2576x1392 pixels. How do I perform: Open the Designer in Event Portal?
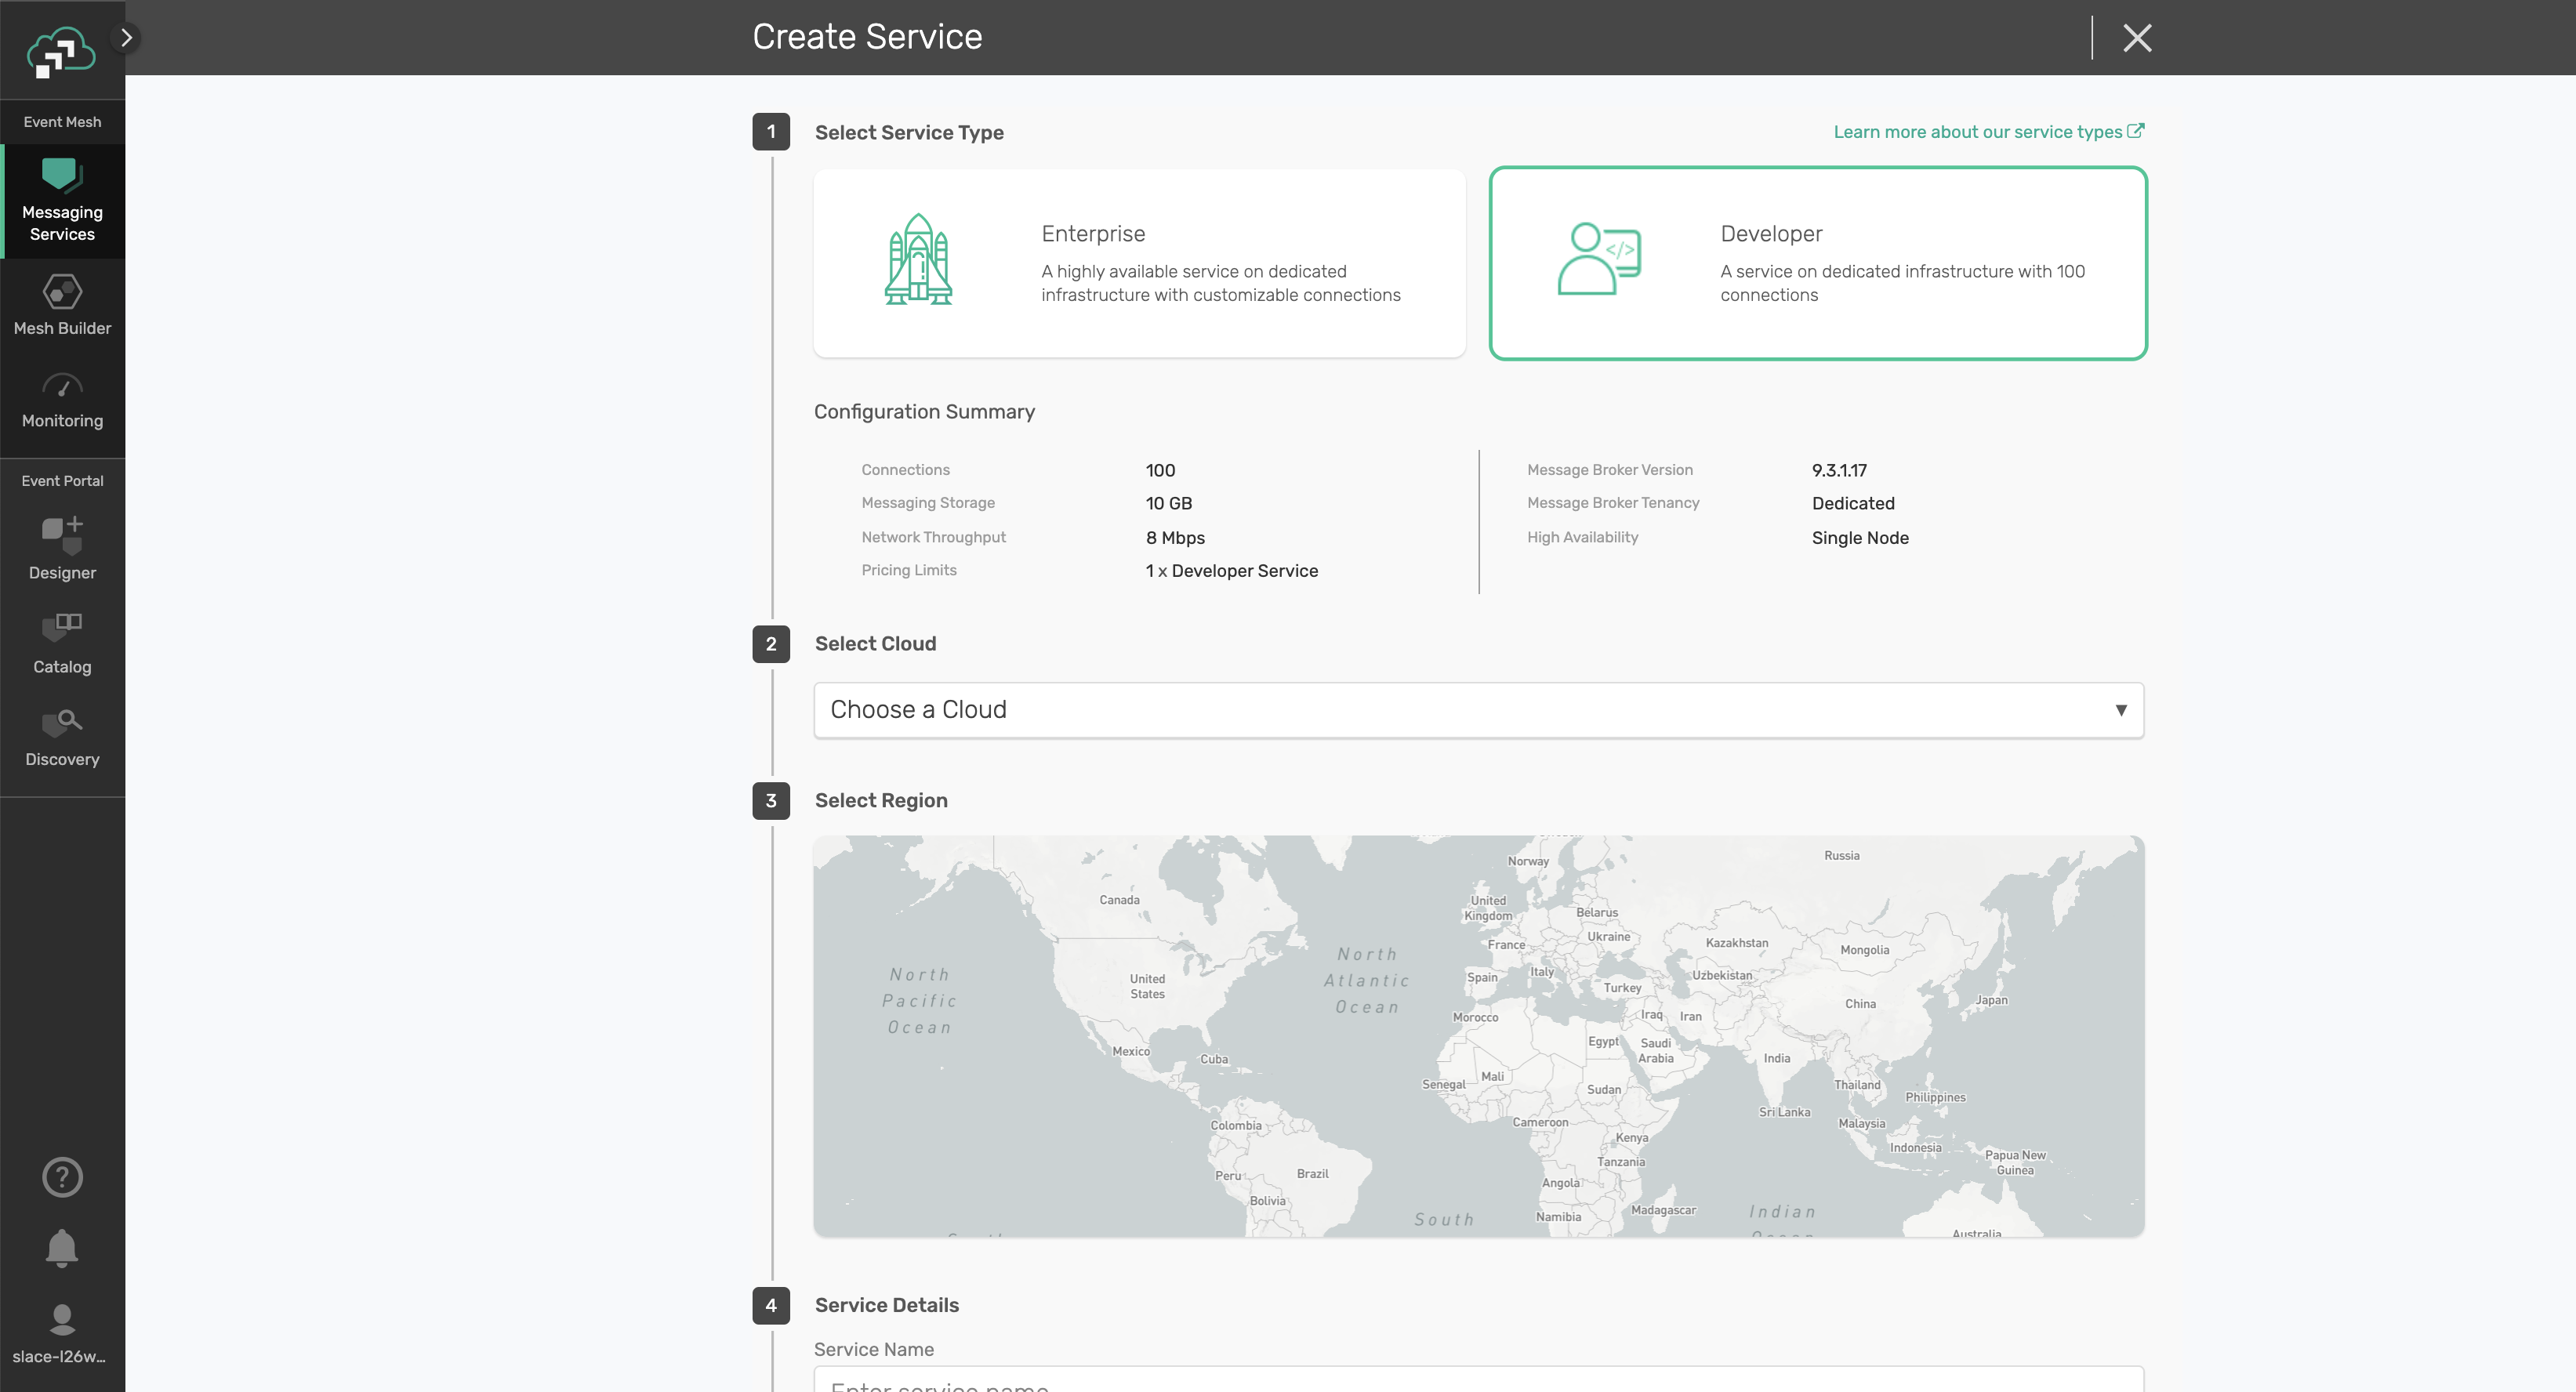[x=62, y=548]
